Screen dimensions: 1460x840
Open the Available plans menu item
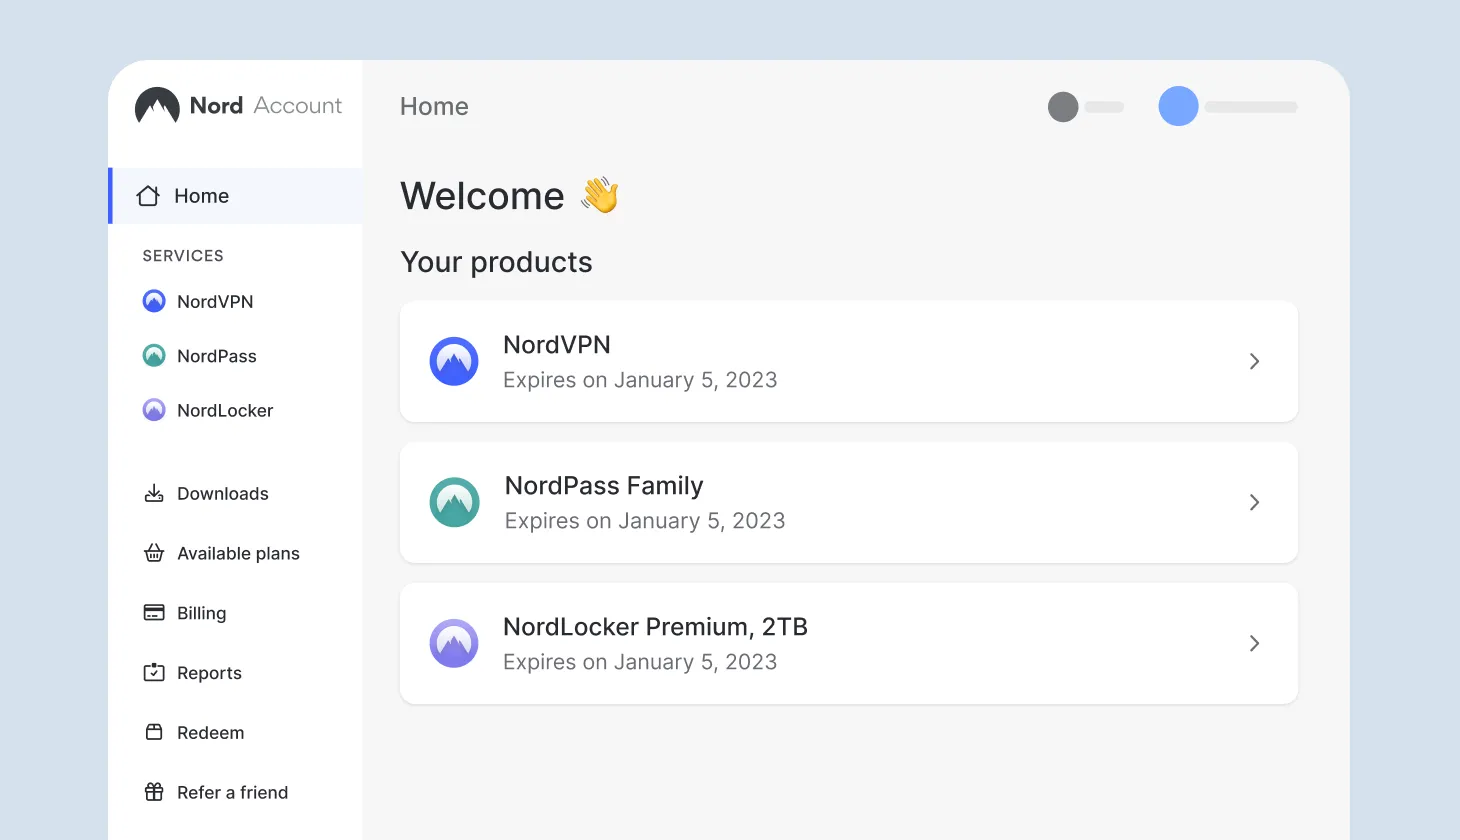pos(238,553)
